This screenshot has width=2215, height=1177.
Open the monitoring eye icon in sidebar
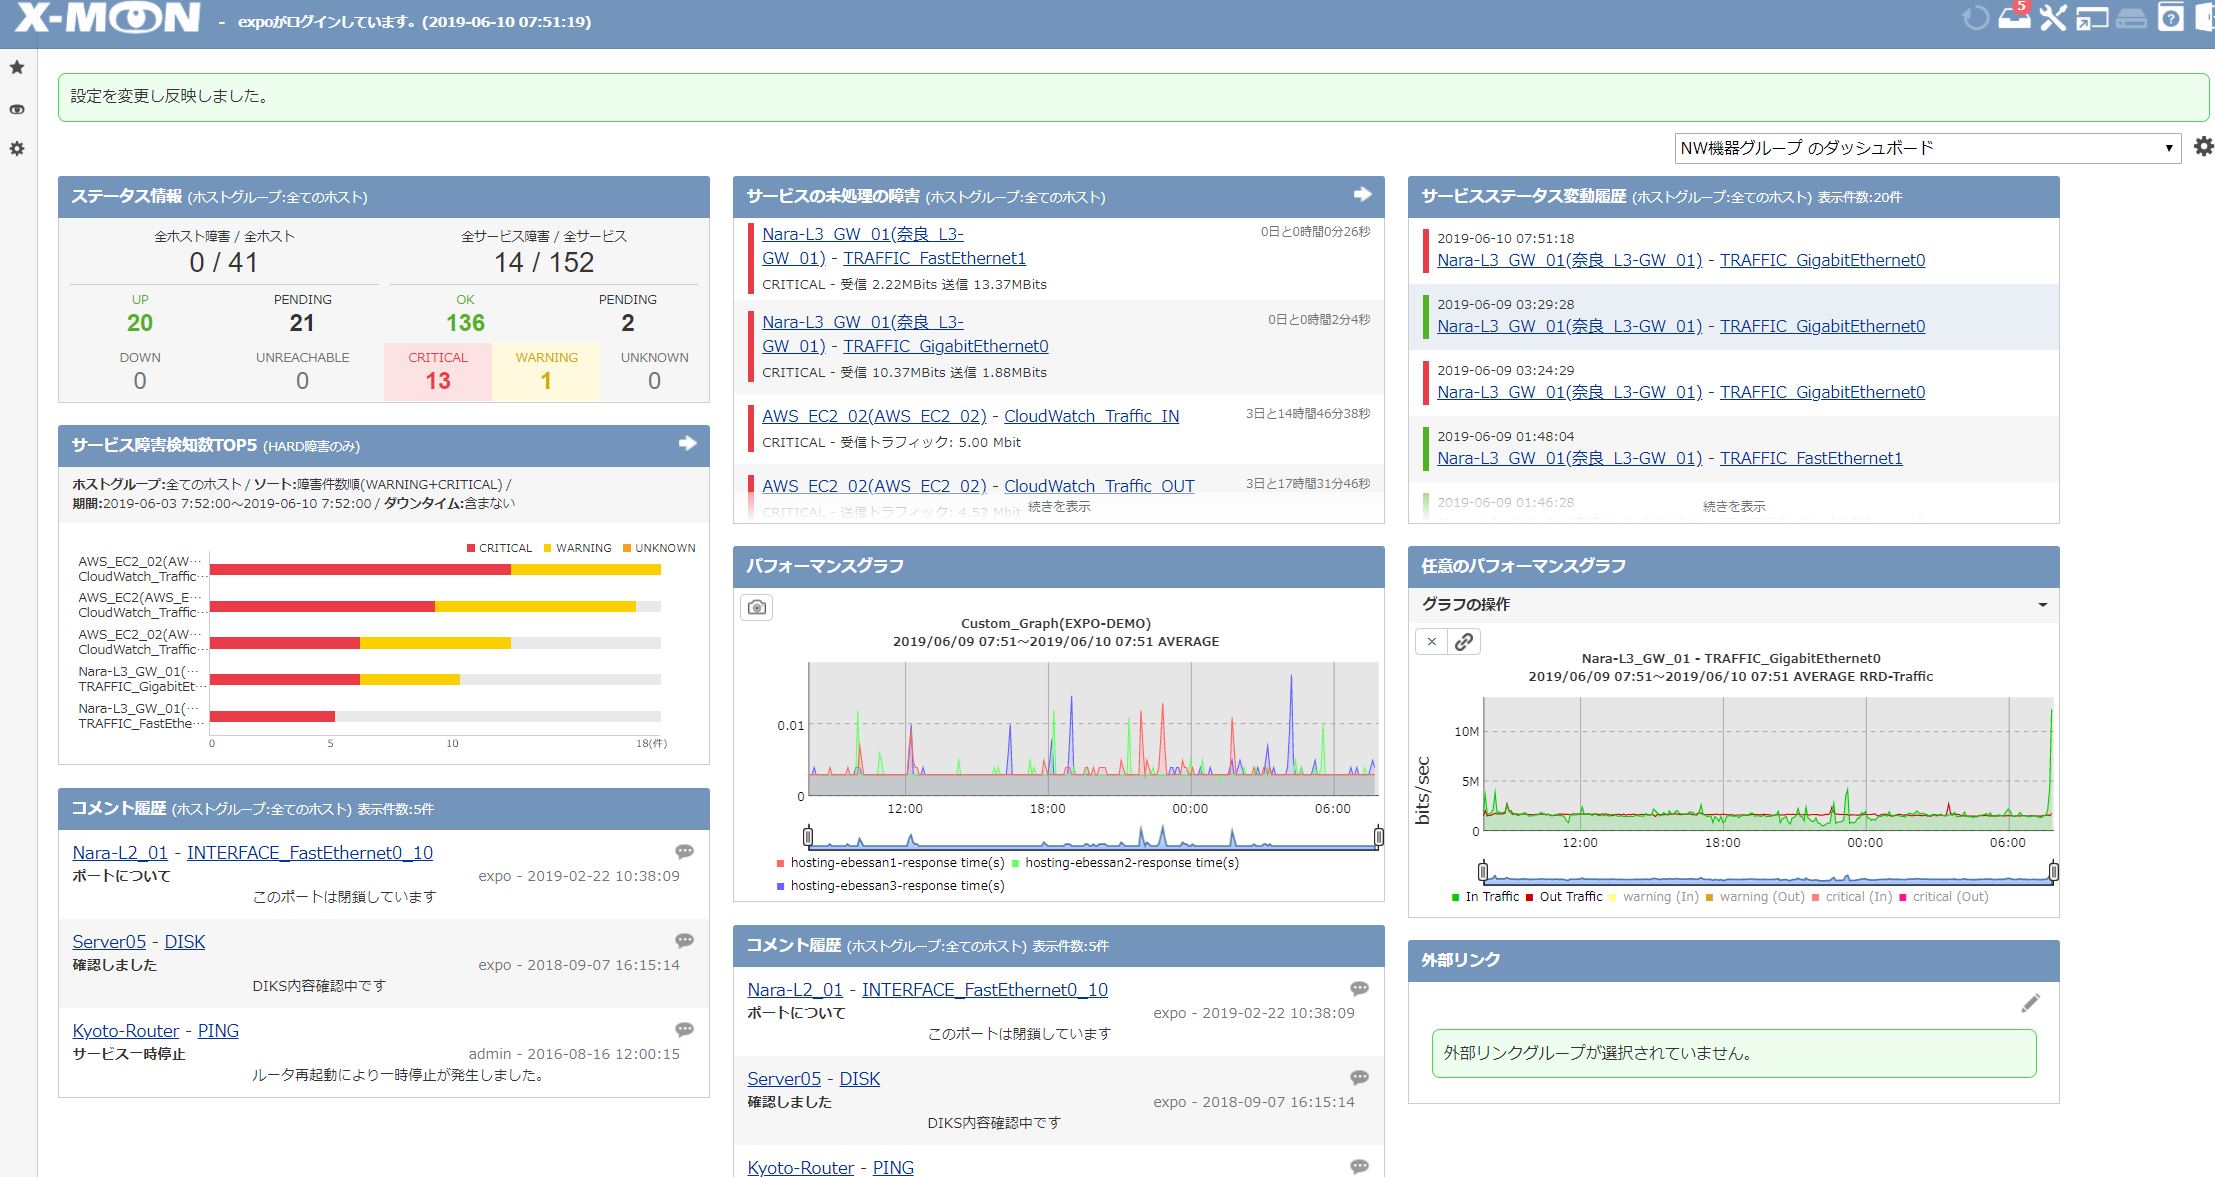(x=17, y=109)
